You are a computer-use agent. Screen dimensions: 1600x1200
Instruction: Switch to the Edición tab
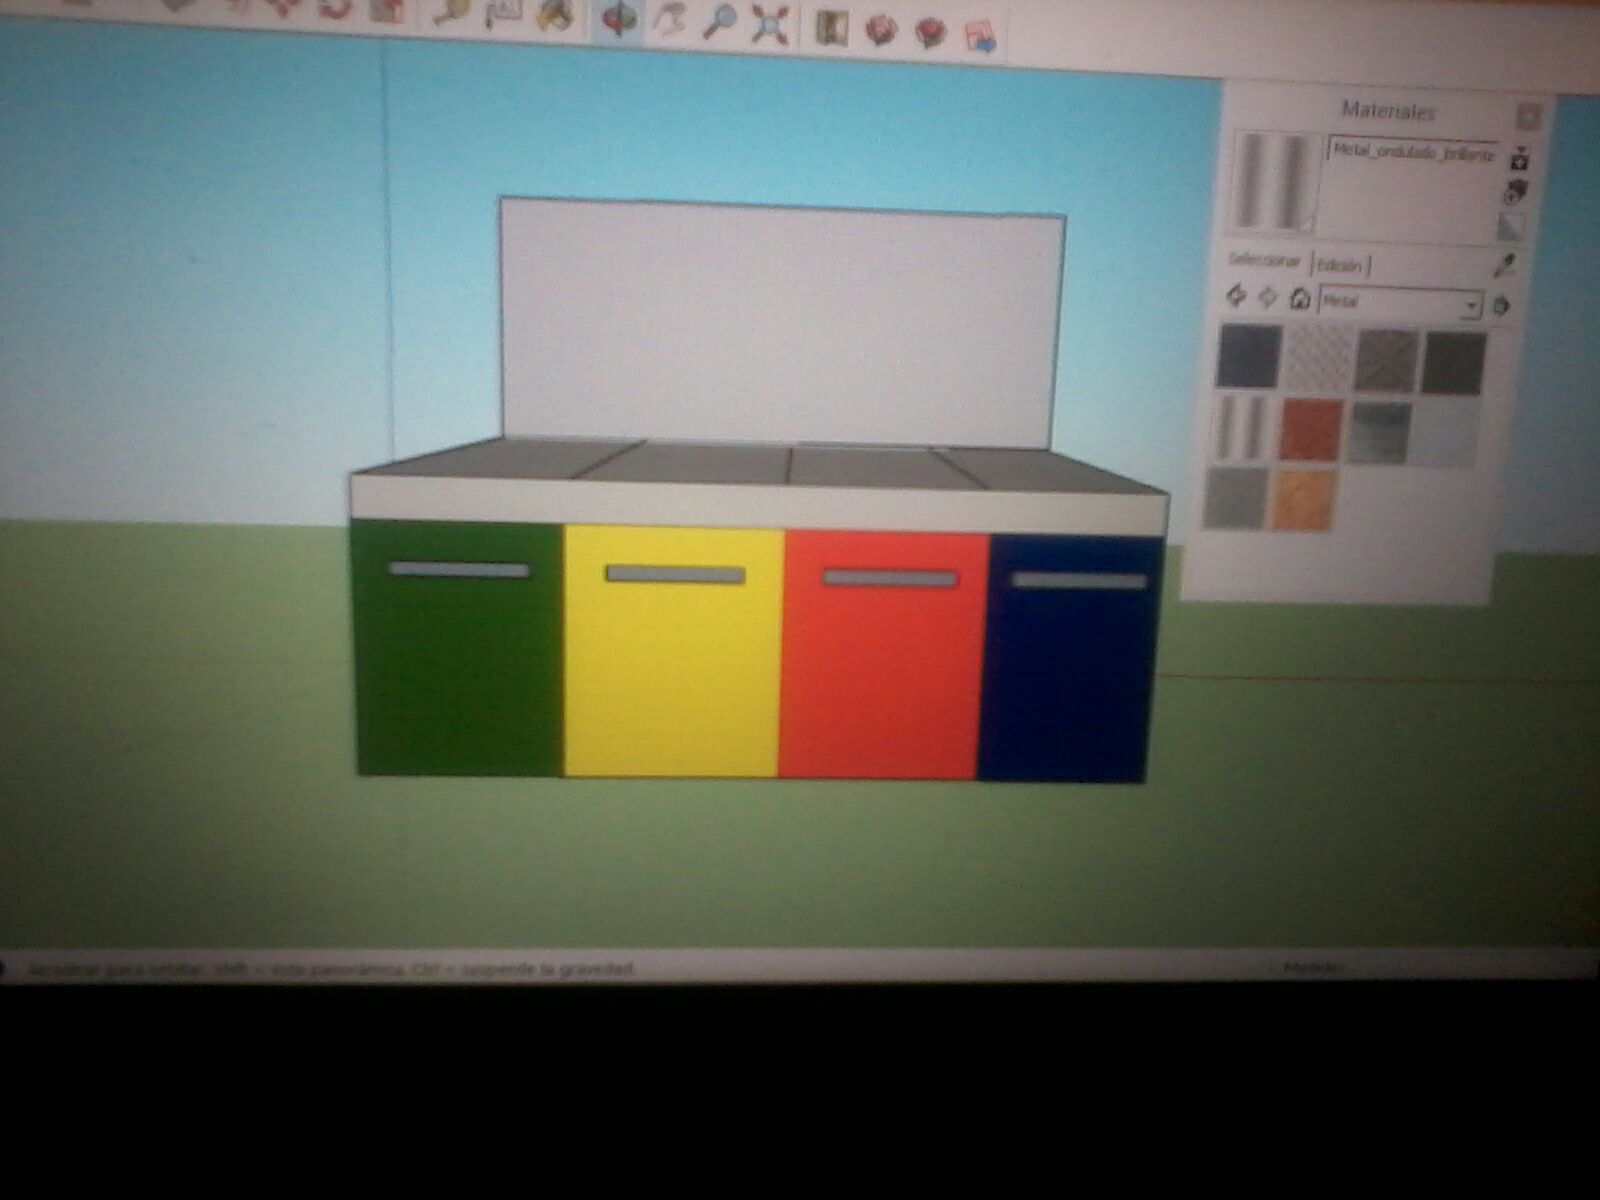pyautogui.click(x=1340, y=265)
